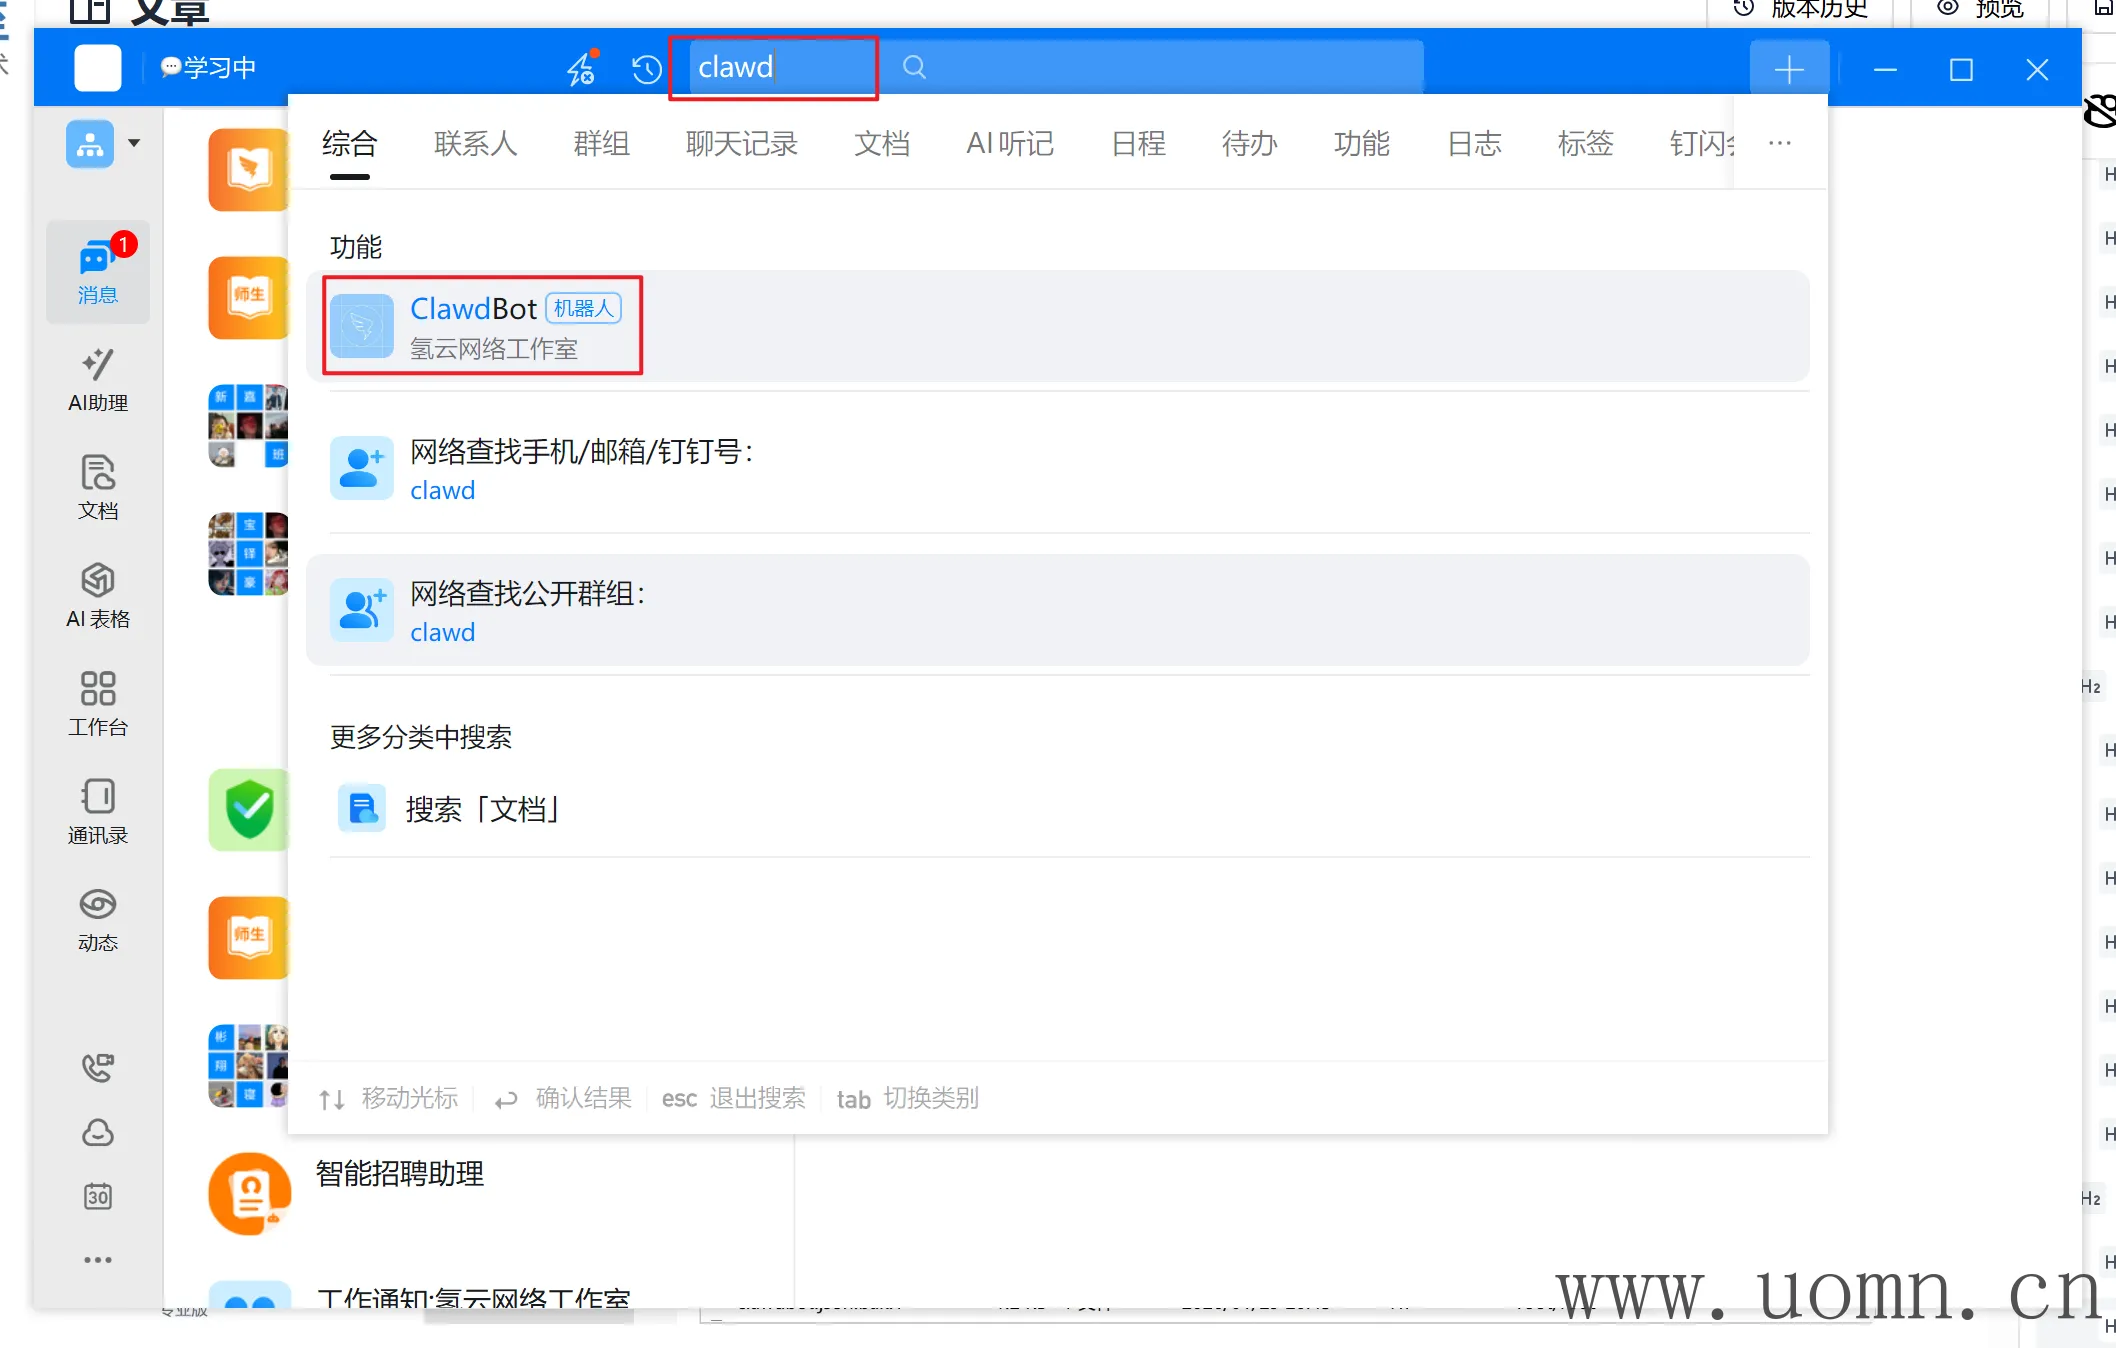Open AI 表格 from the sidebar
This screenshot has height=1348, width=2116.
coord(97,595)
